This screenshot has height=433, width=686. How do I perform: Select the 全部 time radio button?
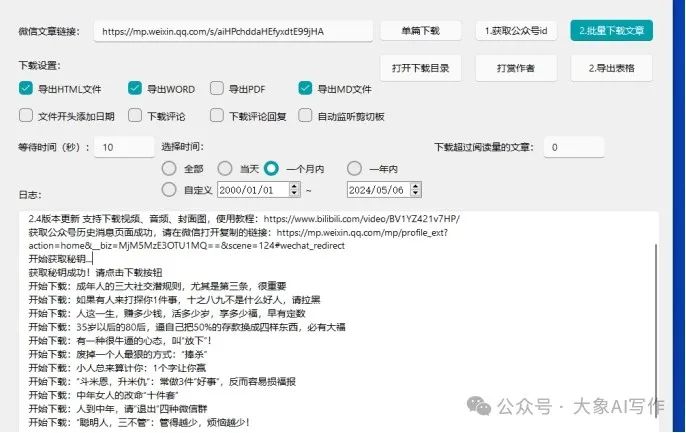(169, 168)
